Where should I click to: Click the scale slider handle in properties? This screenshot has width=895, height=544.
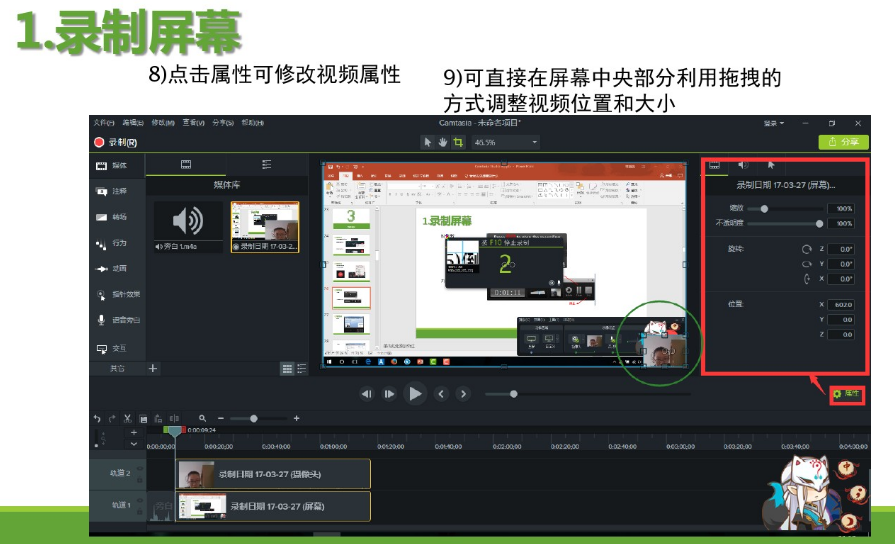coord(764,209)
